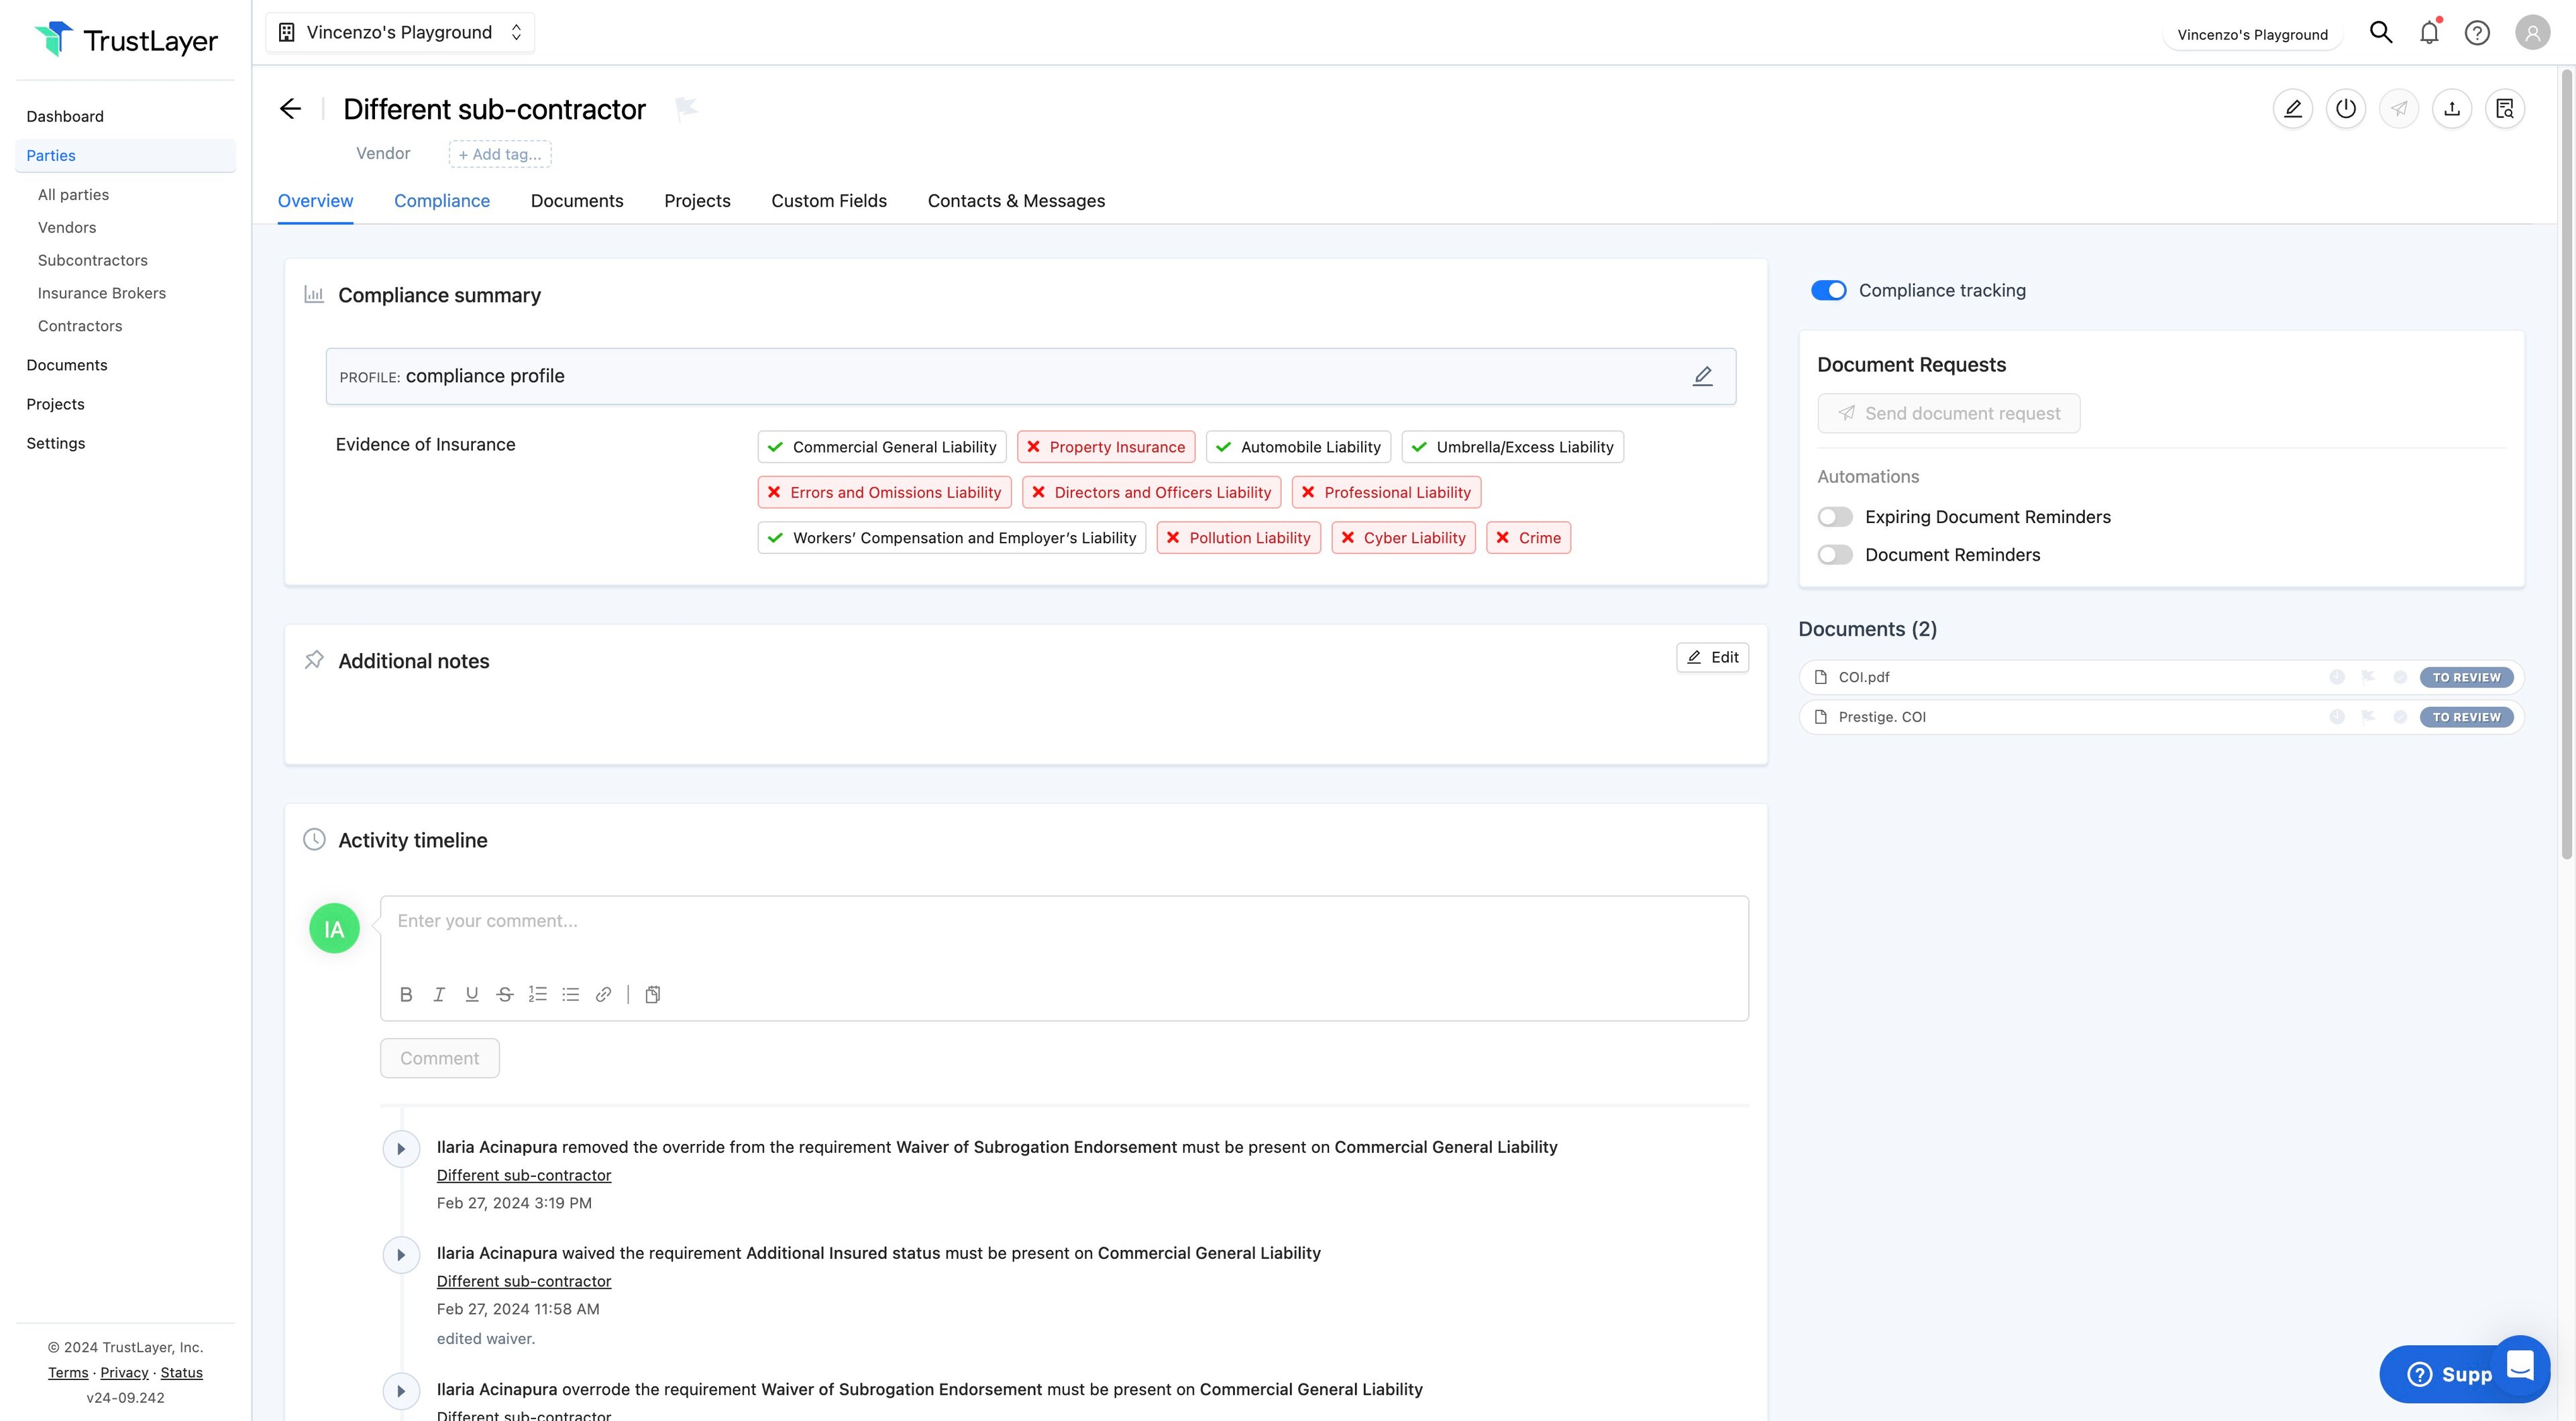
Task: Open the notifications bell
Action: point(2429,33)
